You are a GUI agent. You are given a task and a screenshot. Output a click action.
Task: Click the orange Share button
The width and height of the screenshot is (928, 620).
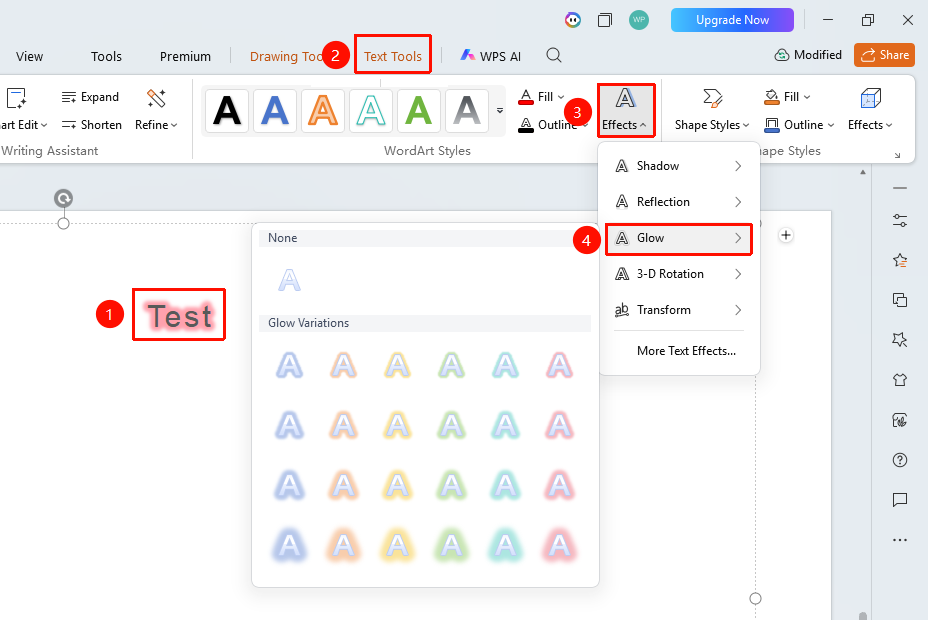point(884,55)
